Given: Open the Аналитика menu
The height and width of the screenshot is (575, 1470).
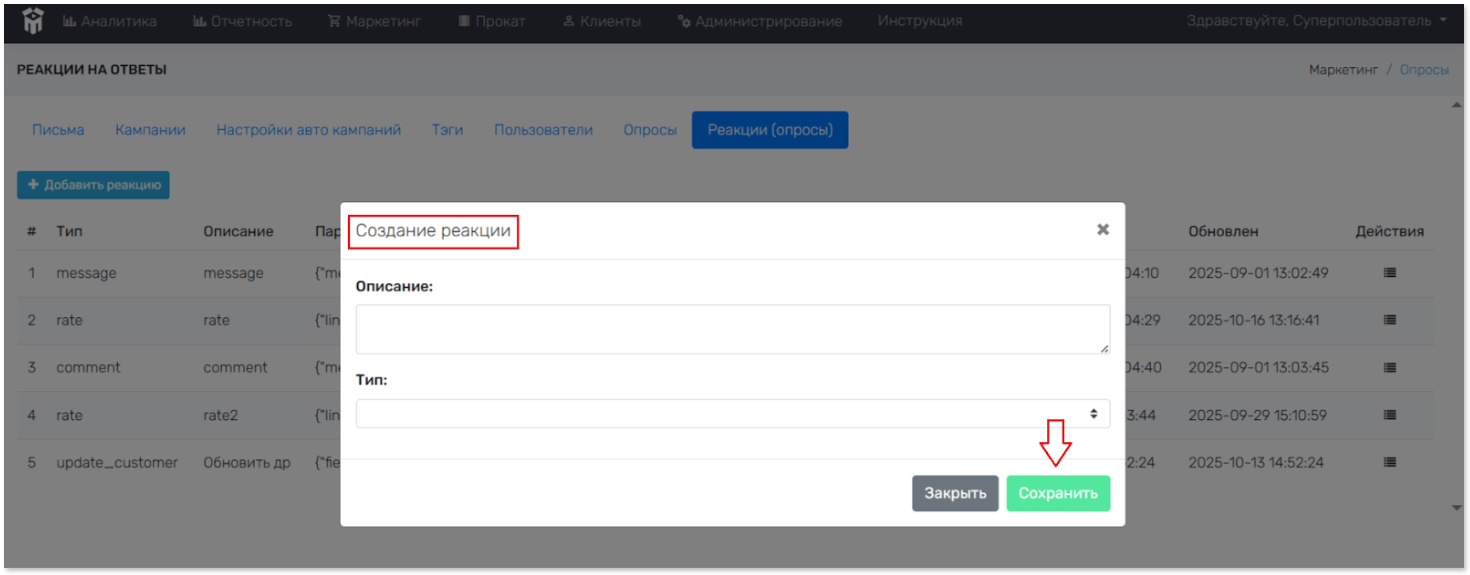Looking at the screenshot, I should point(110,21).
